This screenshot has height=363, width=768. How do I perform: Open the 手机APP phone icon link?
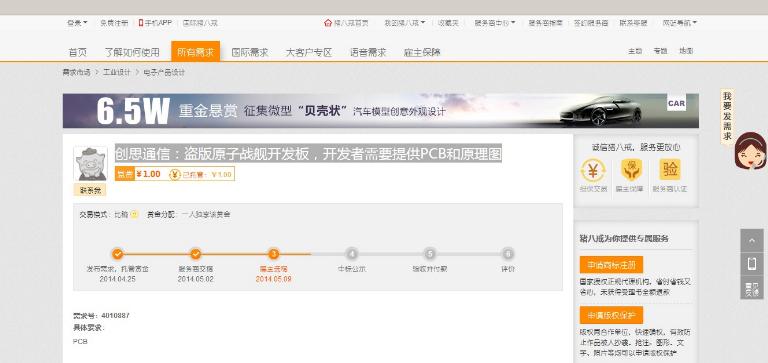[x=155, y=23]
